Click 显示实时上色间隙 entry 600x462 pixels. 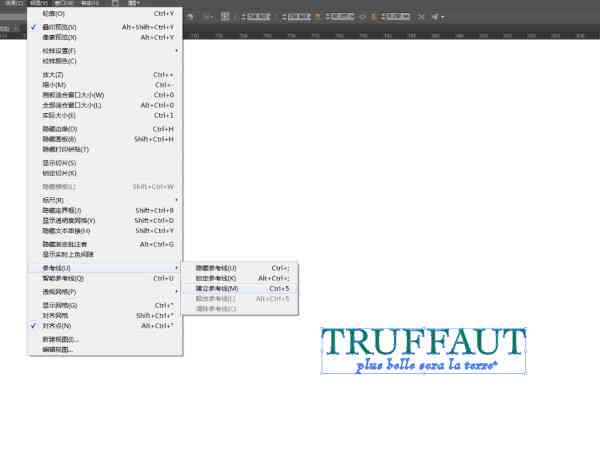pyautogui.click(x=105, y=255)
